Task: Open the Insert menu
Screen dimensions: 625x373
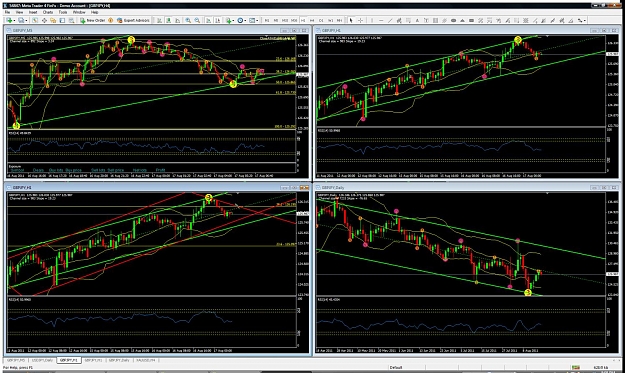Action: [33, 12]
